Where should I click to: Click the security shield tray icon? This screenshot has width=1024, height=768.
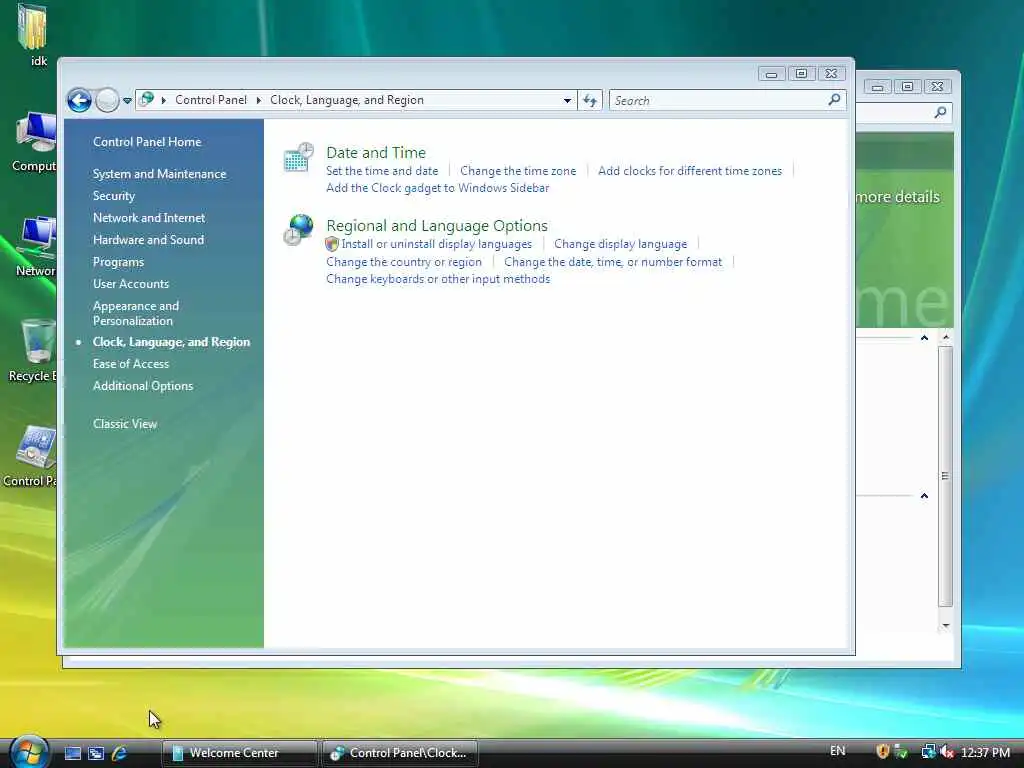[x=883, y=752]
